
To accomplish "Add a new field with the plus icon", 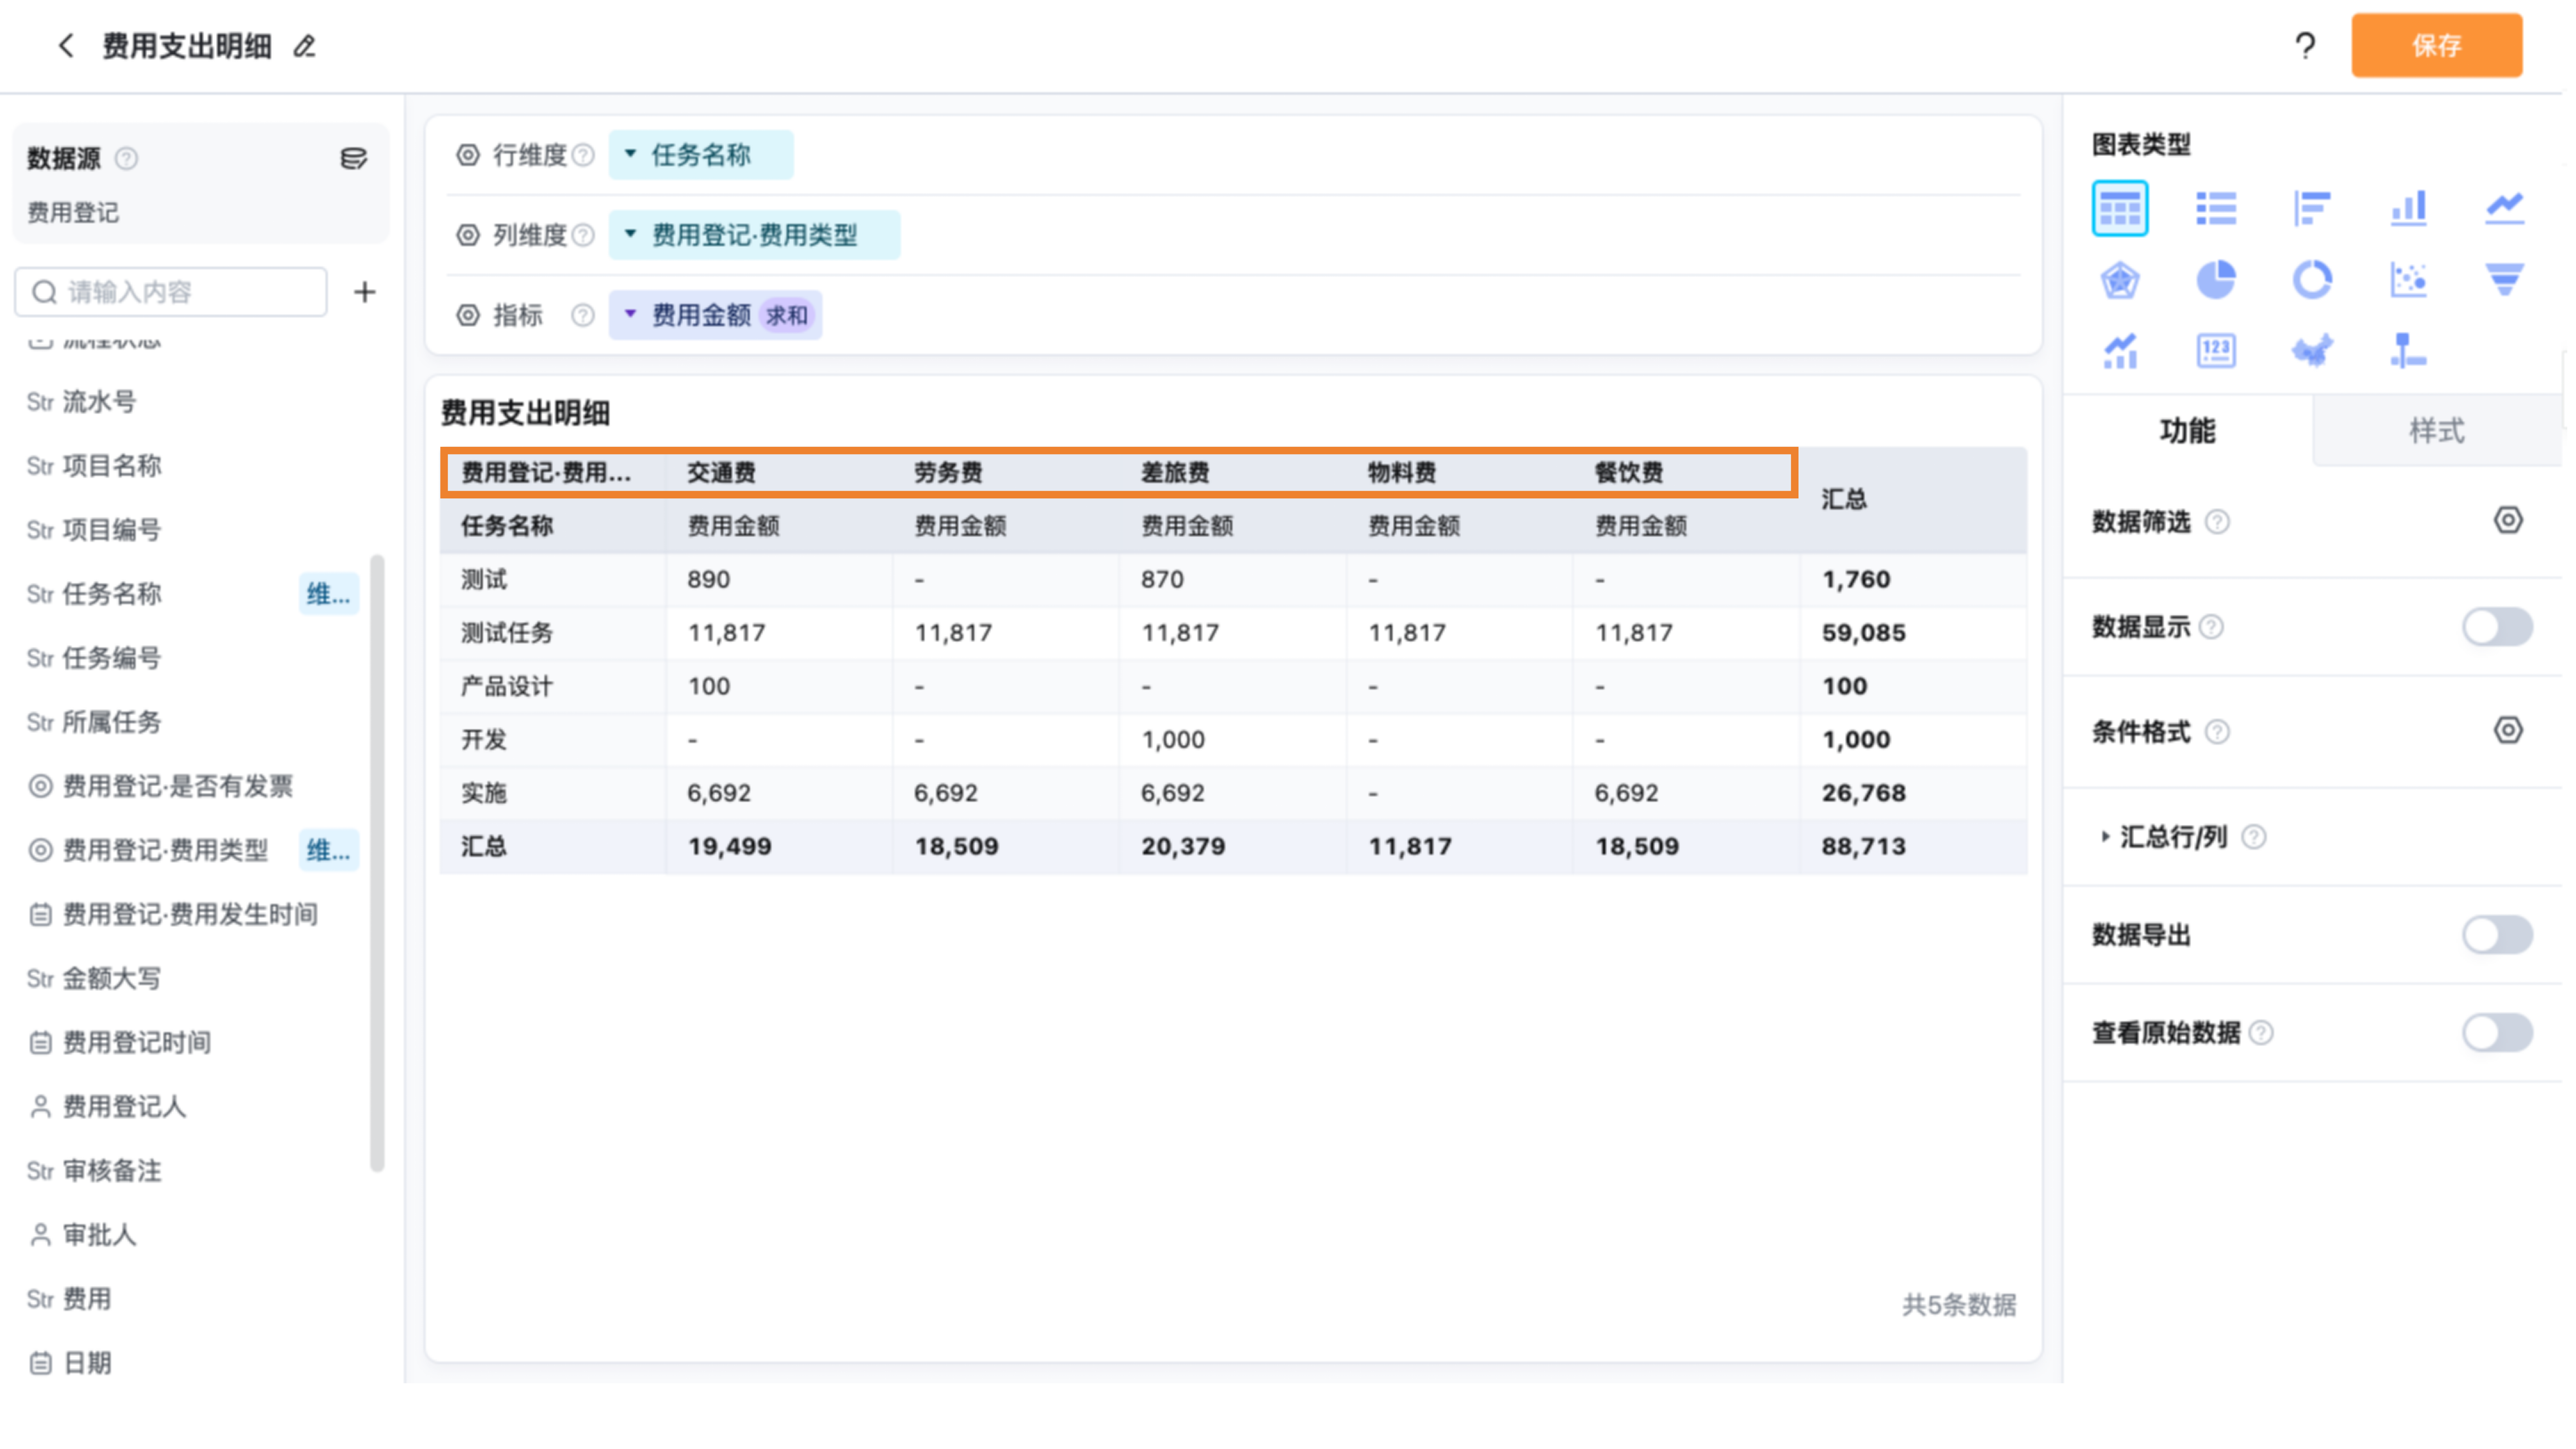I will pyautogui.click(x=365, y=292).
